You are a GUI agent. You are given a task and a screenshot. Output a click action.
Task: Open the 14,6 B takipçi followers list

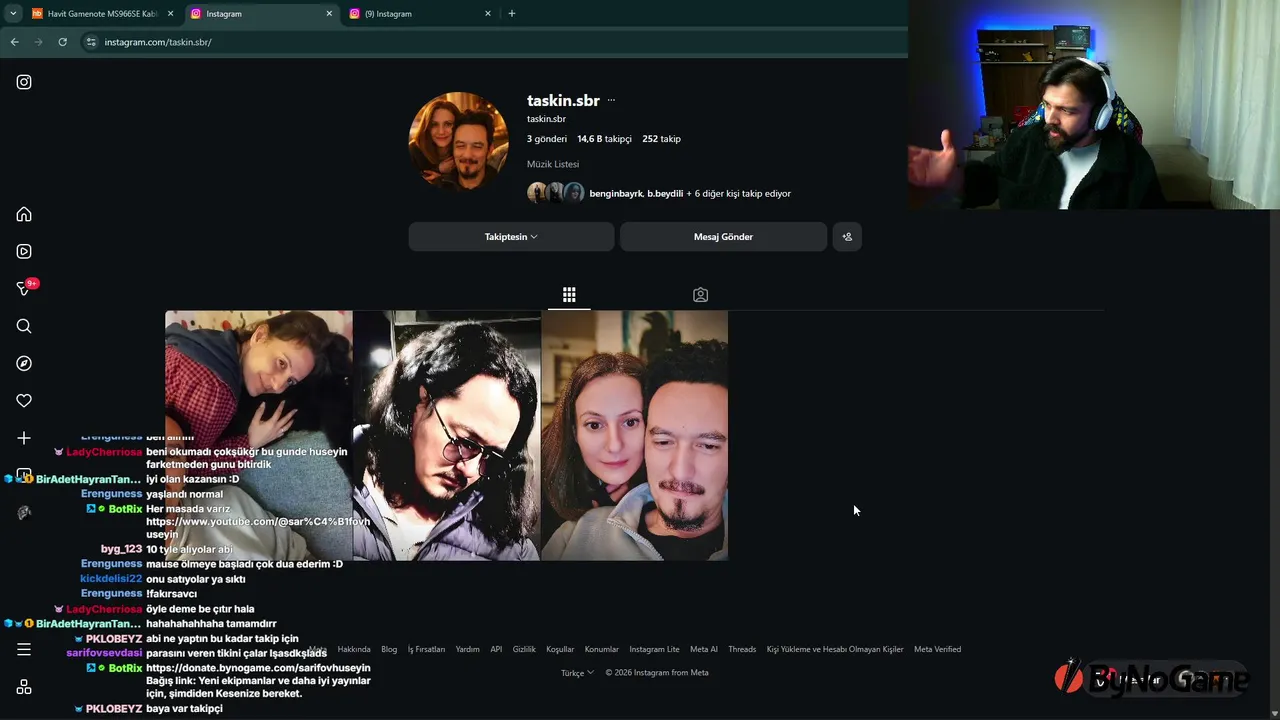(604, 139)
